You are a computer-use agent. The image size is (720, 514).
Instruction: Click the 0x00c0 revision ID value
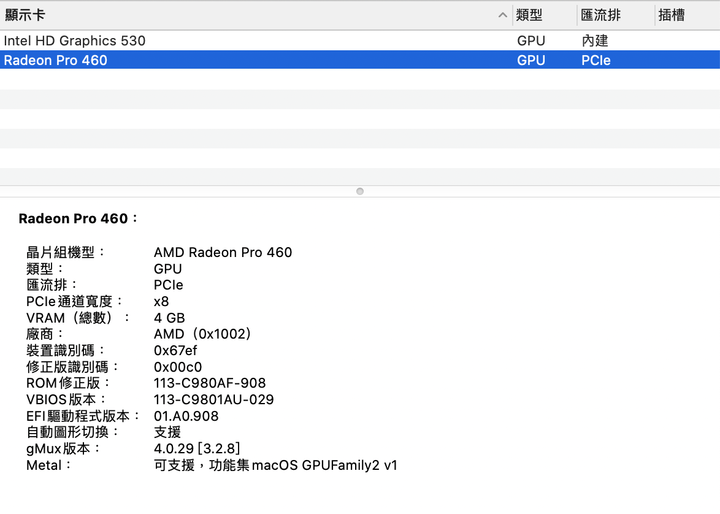point(178,367)
